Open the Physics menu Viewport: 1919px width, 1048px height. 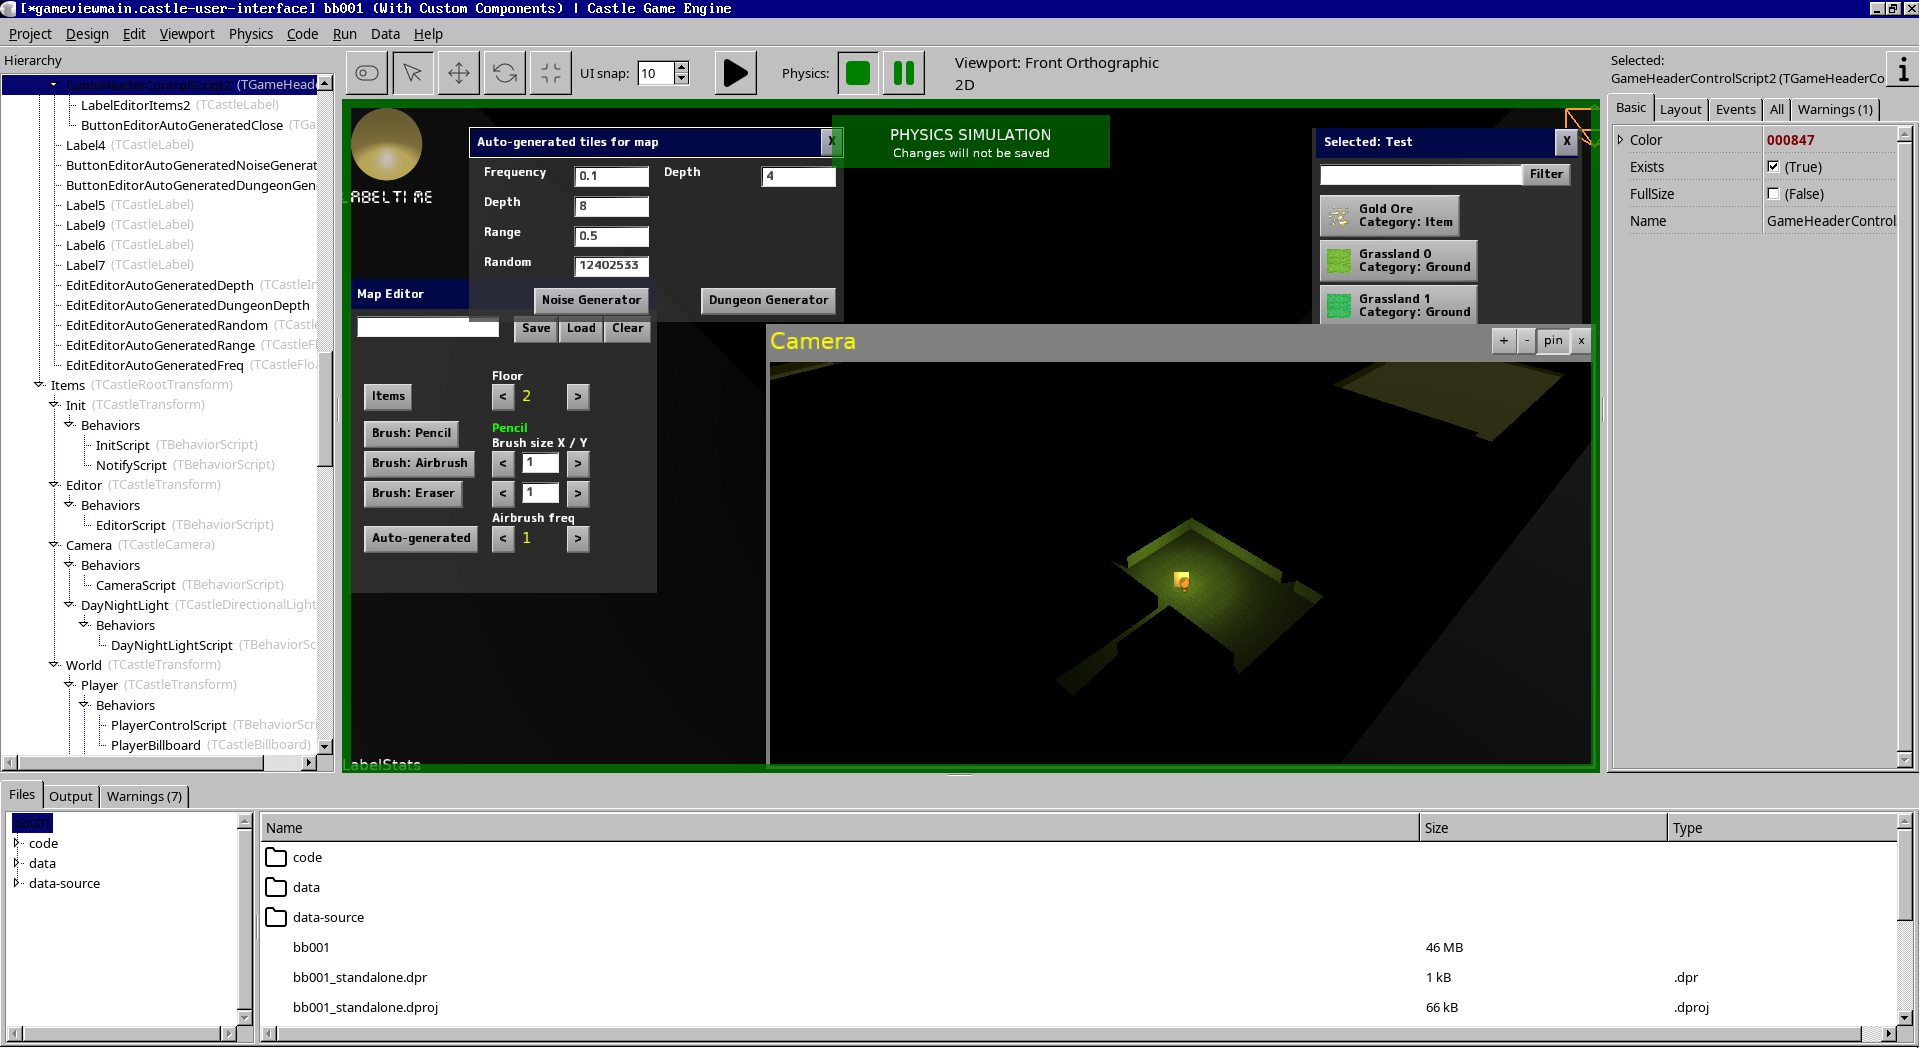click(x=250, y=34)
